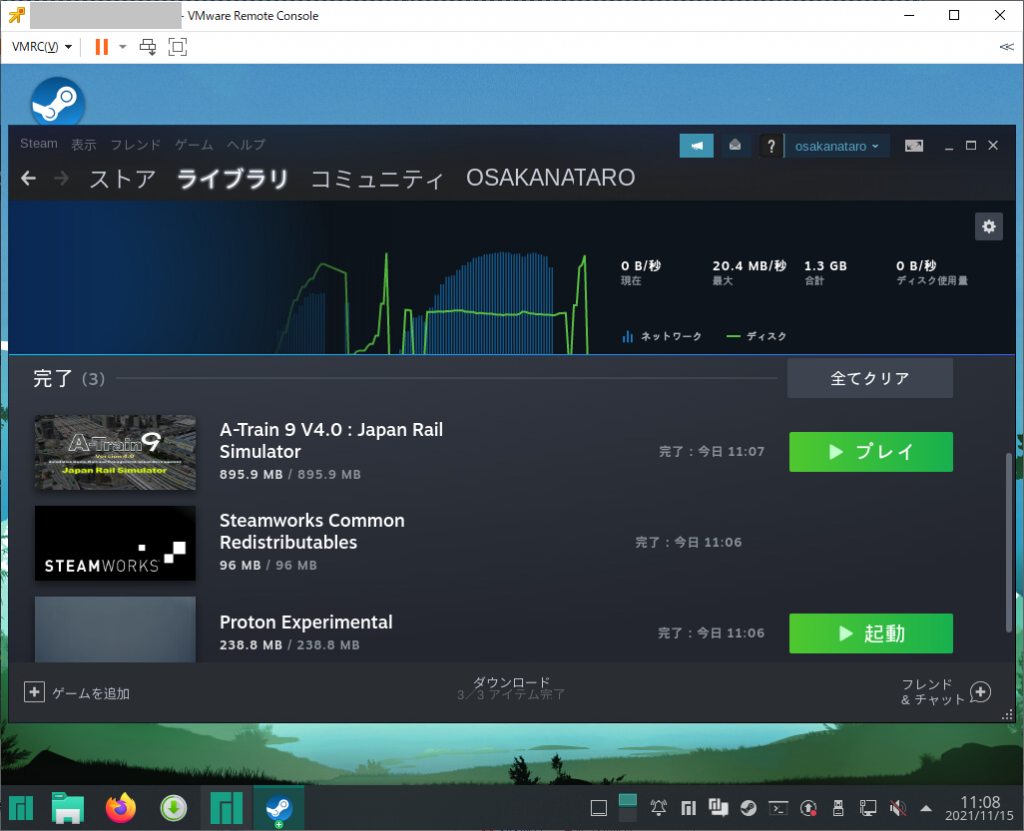Image resolution: width=1024 pixels, height=831 pixels.
Task: Open removable devices tray icon
Action: click(x=839, y=808)
